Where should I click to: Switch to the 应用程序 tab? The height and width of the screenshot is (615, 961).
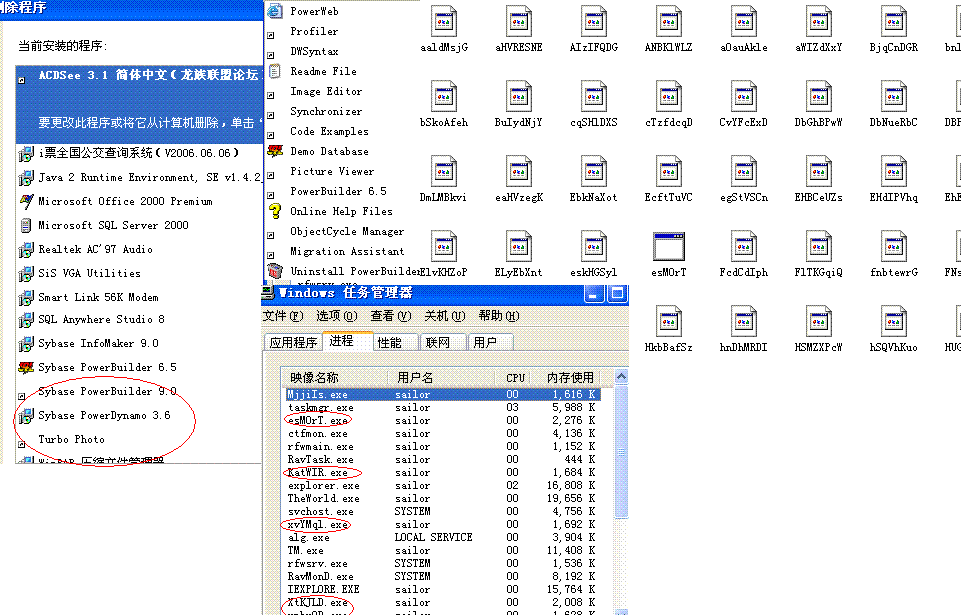(x=294, y=342)
